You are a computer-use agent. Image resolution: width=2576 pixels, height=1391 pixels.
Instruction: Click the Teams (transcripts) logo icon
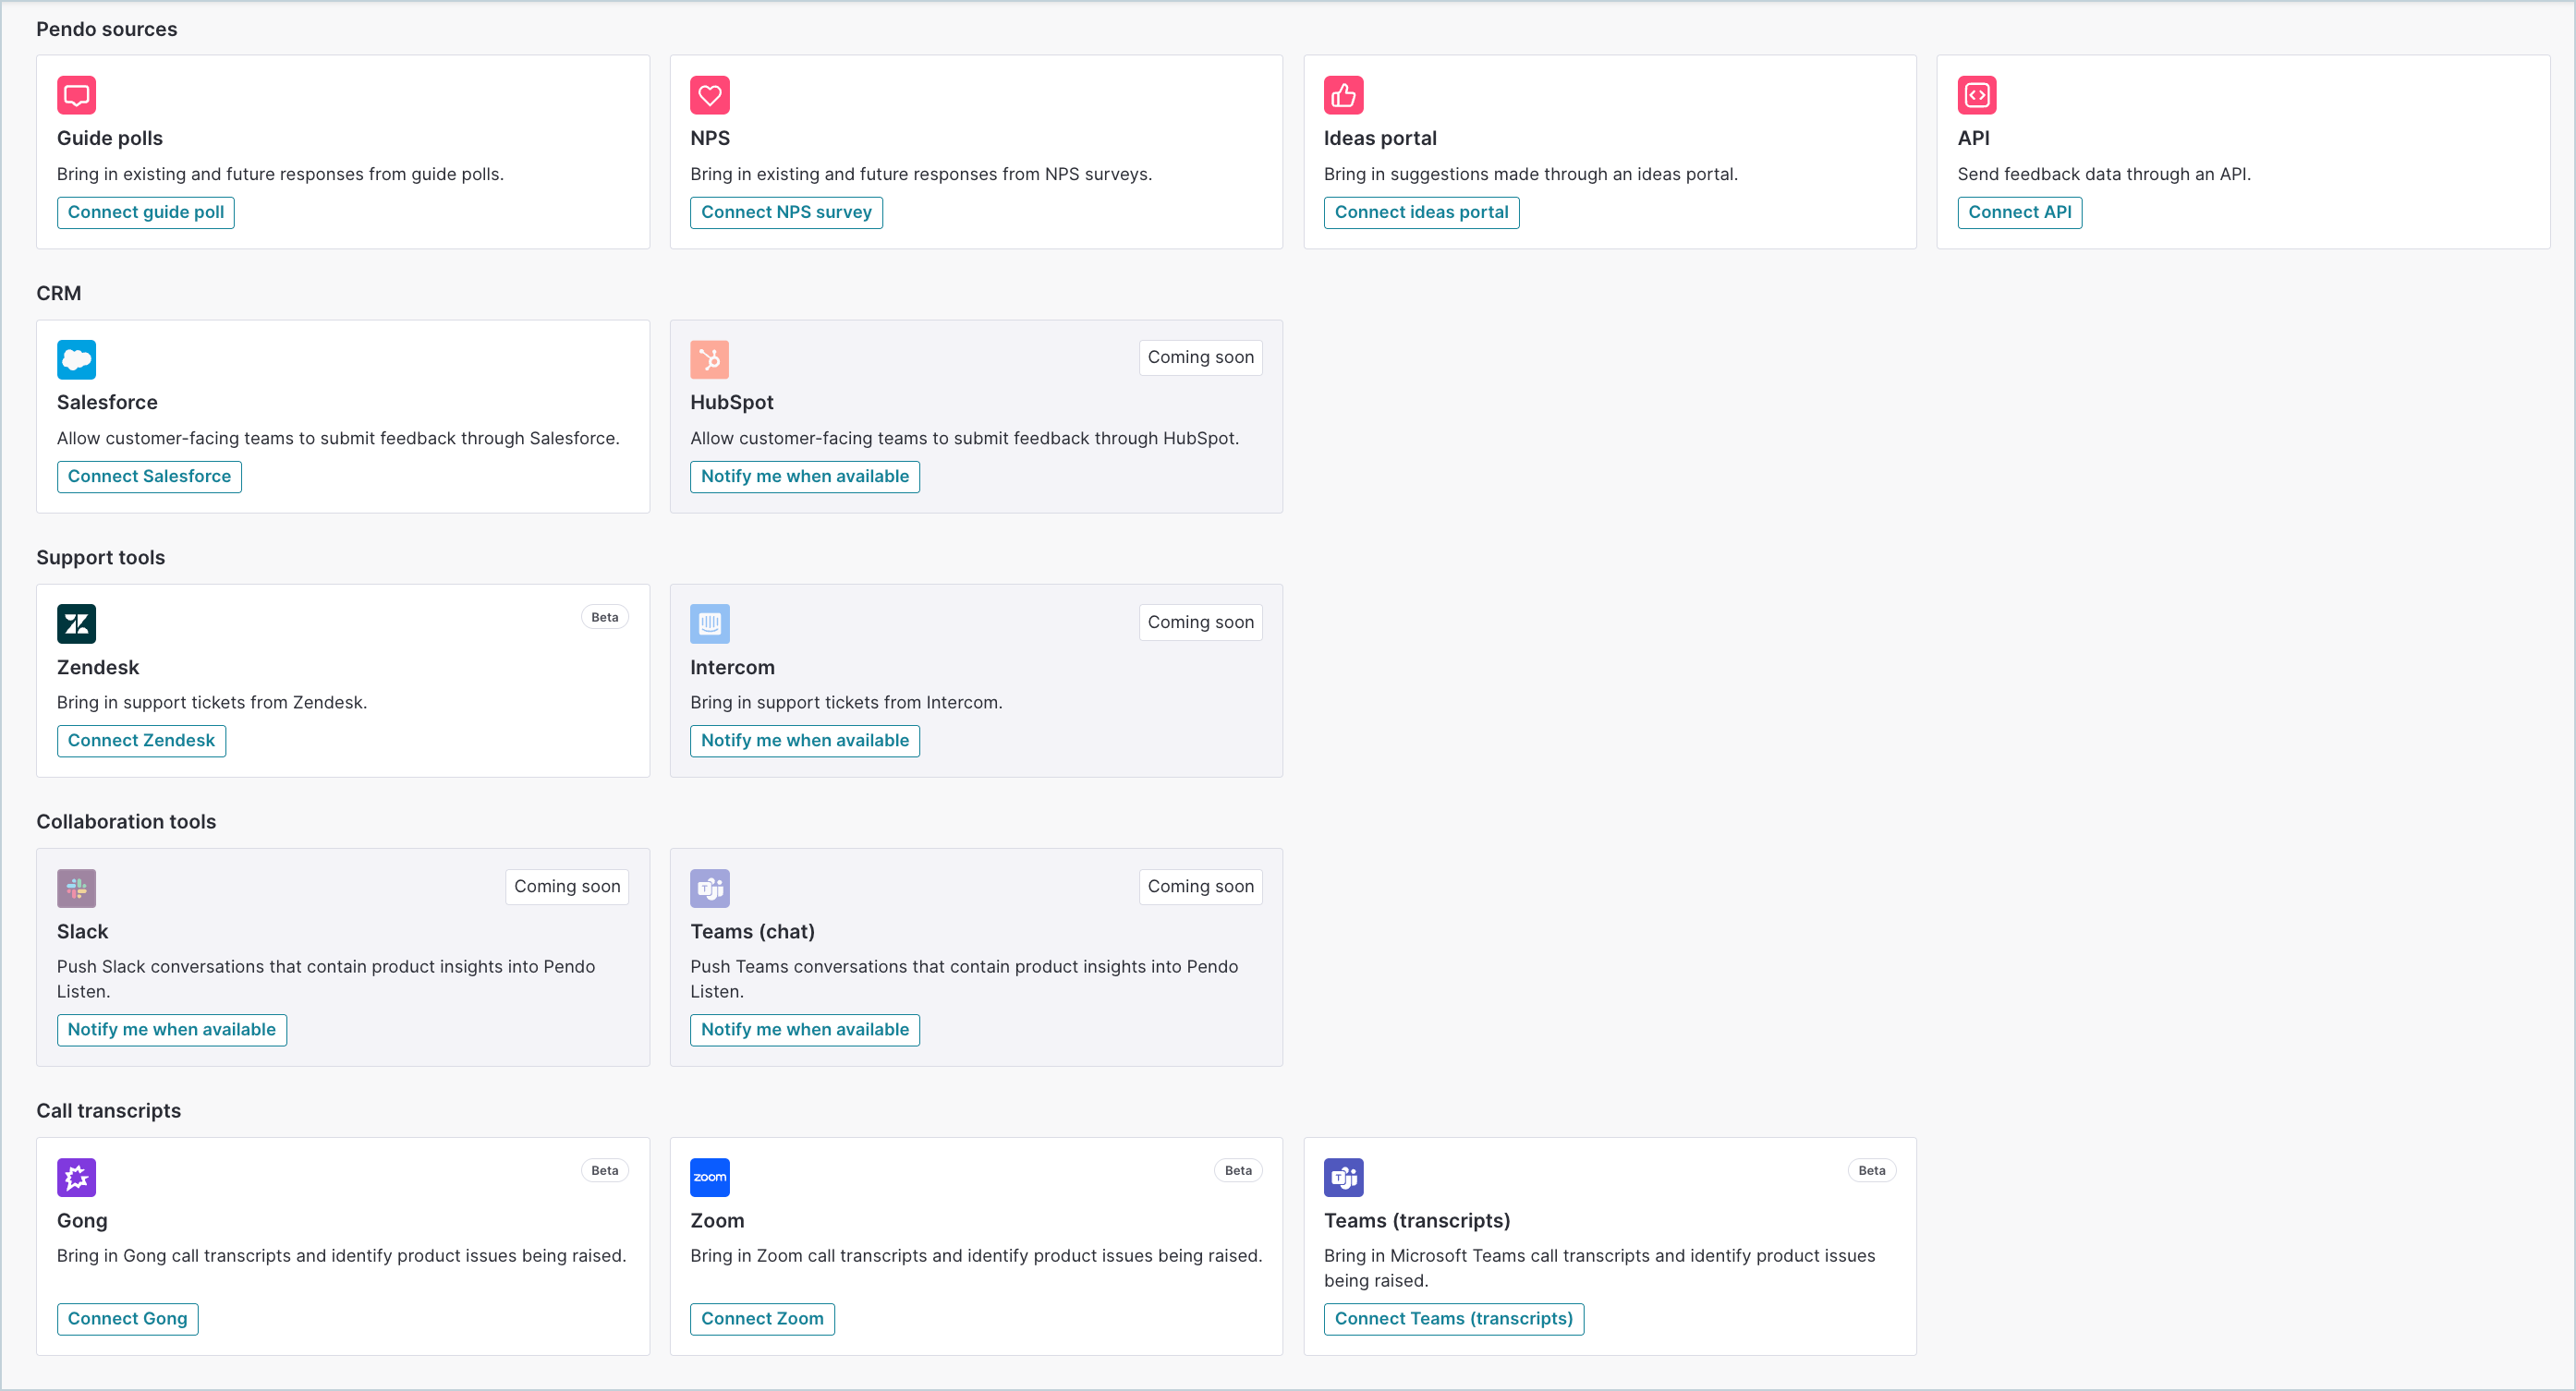pos(1343,1177)
